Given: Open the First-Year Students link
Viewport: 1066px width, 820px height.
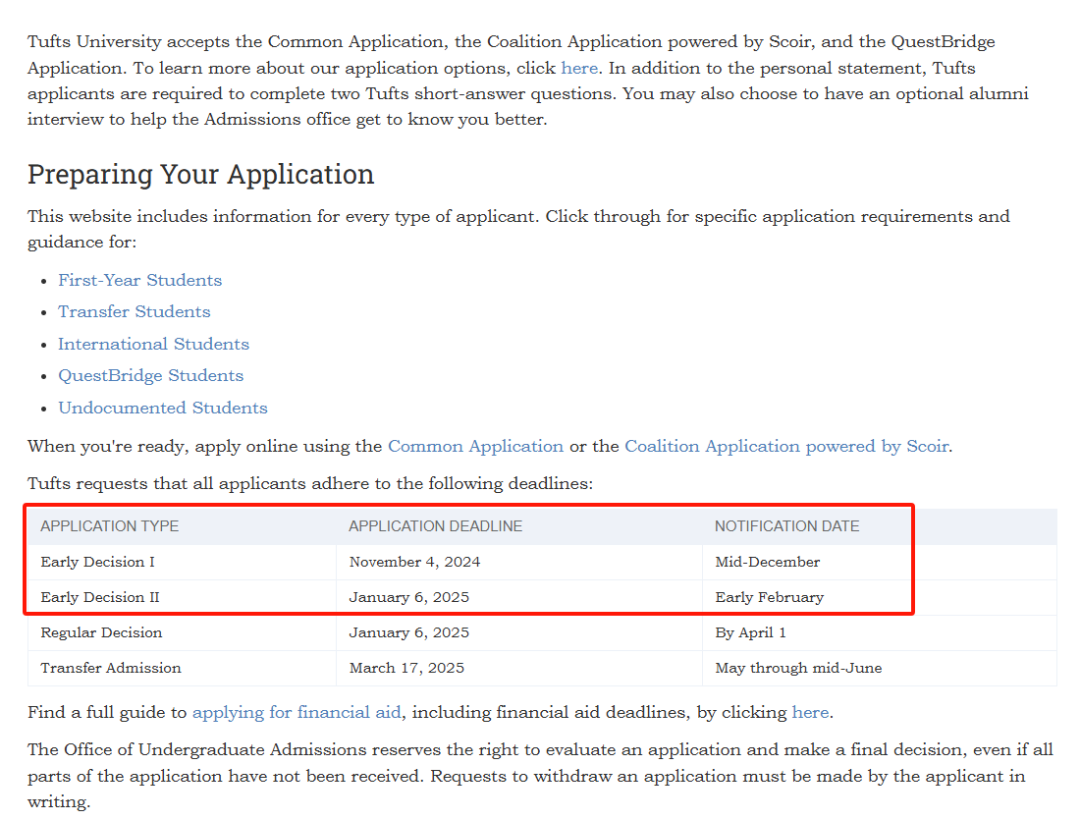Looking at the screenshot, I should click(140, 280).
